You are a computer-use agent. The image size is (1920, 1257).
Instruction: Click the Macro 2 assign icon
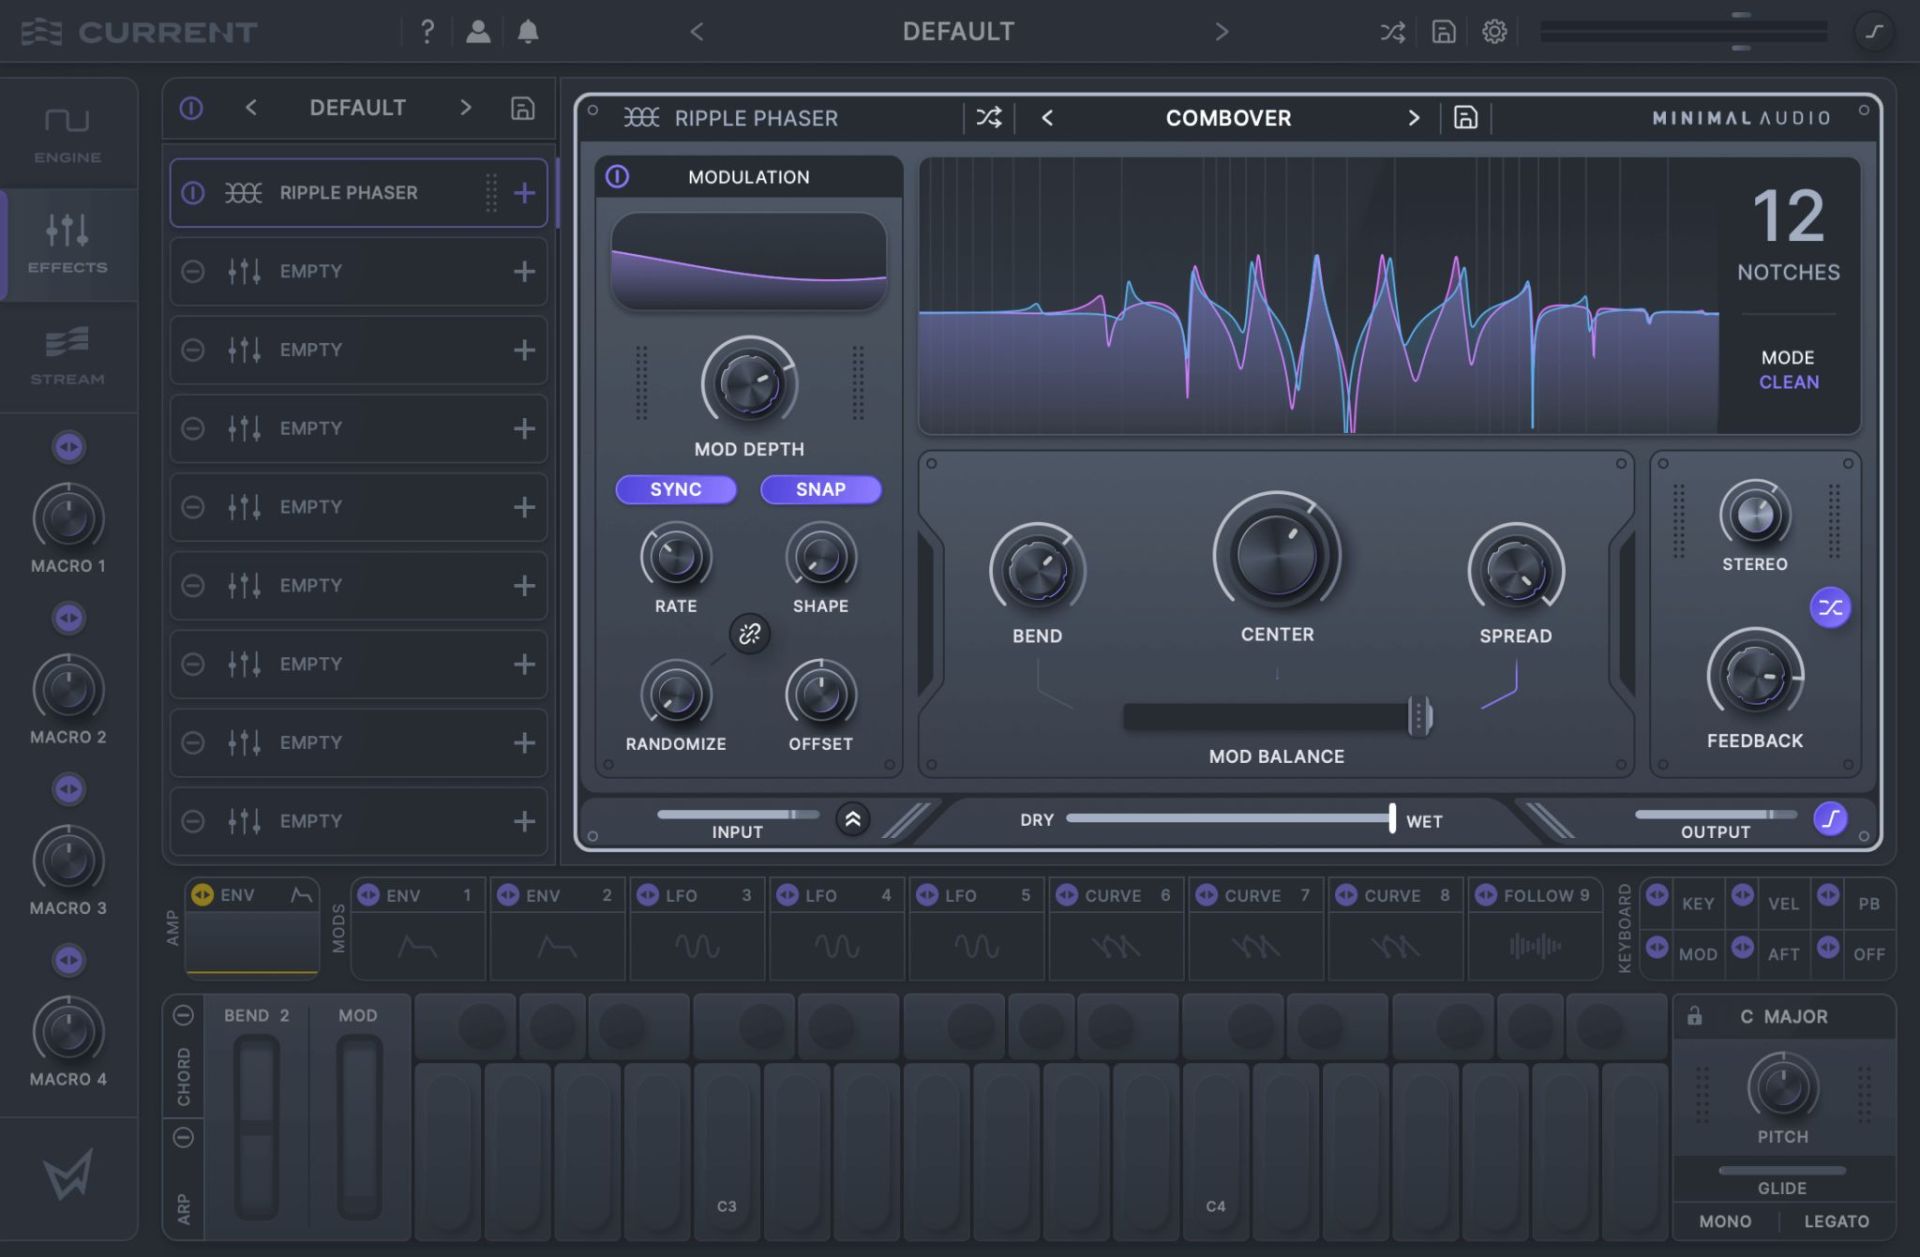click(69, 618)
